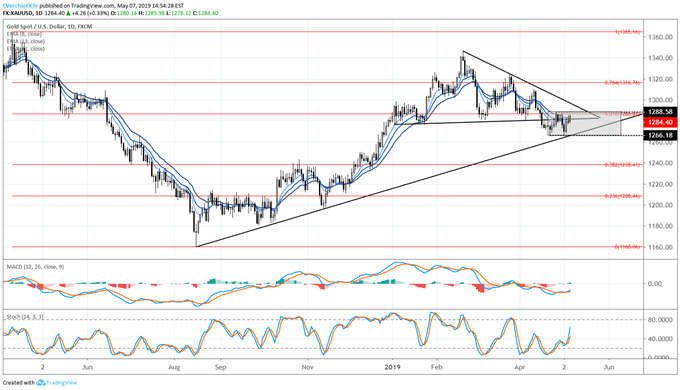Click the MACD (12, 26, close, 9) label
680x390 pixels.
[x=35, y=267]
